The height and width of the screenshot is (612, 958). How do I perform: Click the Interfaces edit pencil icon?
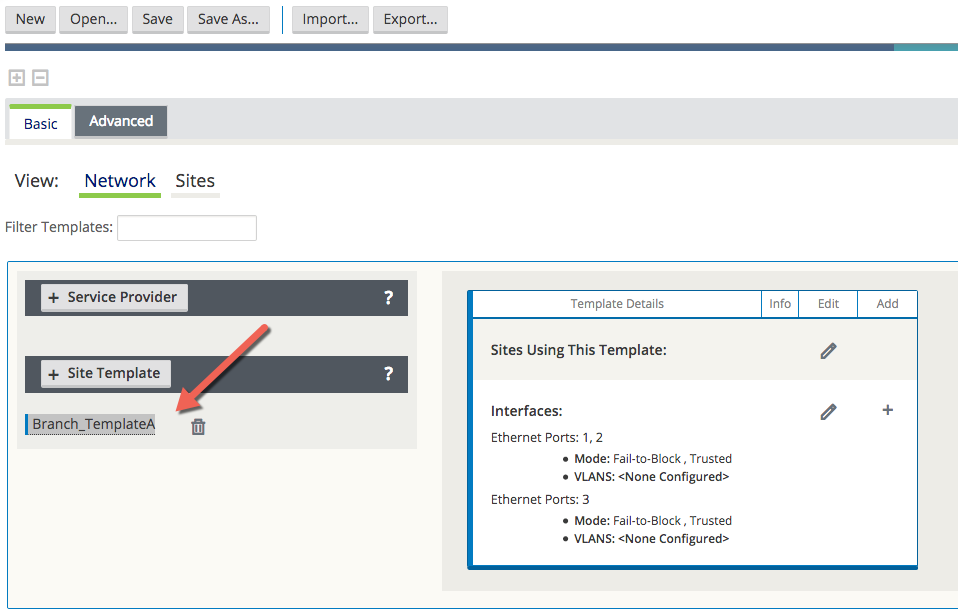click(828, 412)
